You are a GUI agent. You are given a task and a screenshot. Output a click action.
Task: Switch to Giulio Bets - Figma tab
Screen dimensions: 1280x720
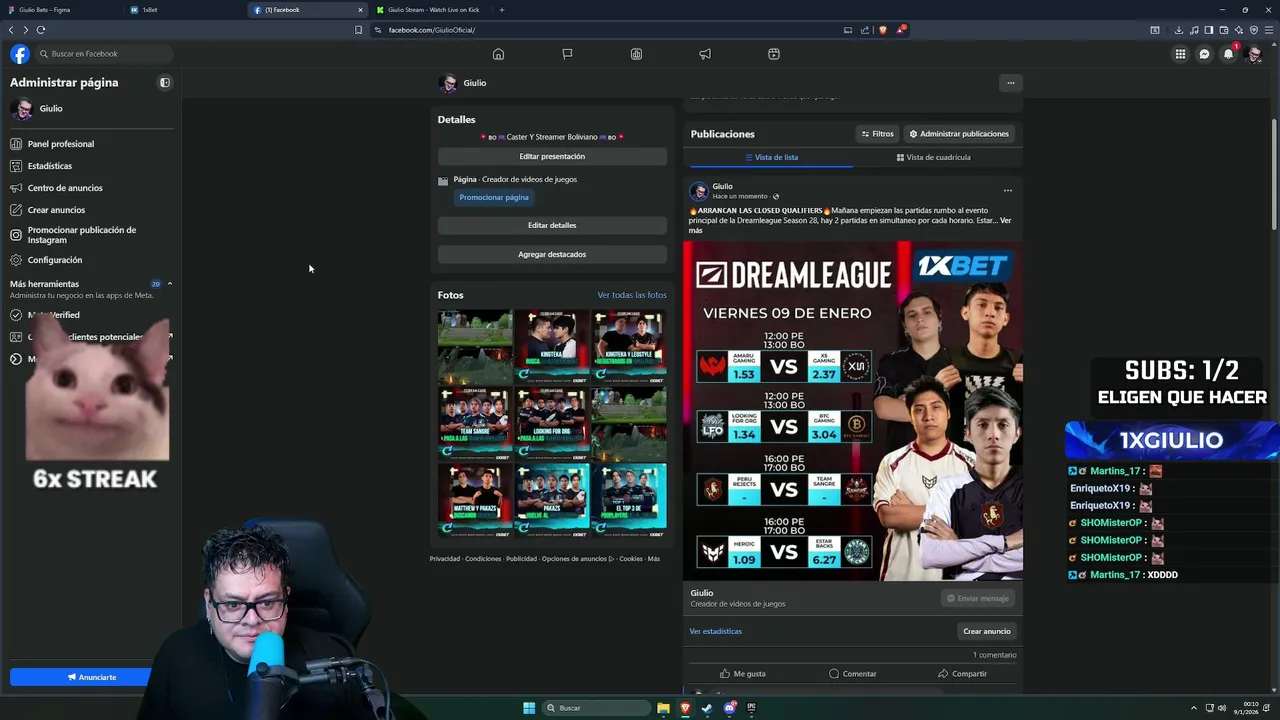tap(60, 10)
